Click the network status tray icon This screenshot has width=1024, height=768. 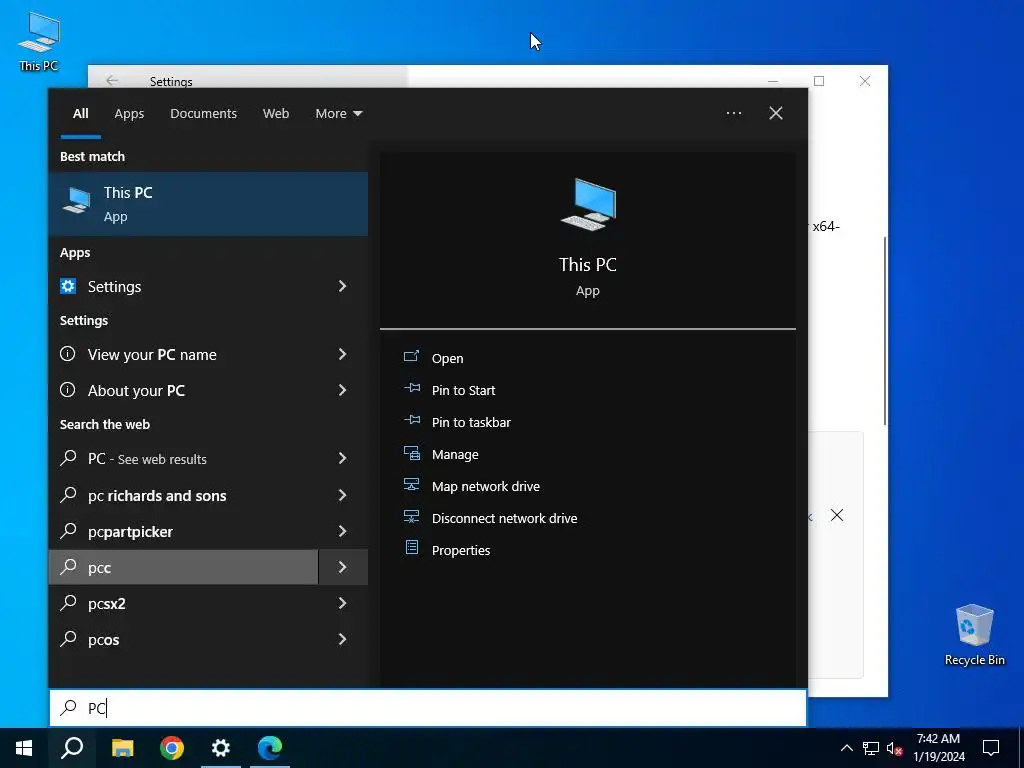871,748
